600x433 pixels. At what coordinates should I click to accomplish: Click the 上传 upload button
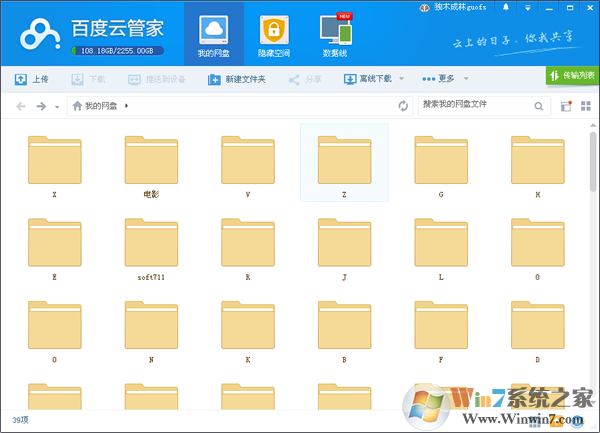click(x=31, y=79)
